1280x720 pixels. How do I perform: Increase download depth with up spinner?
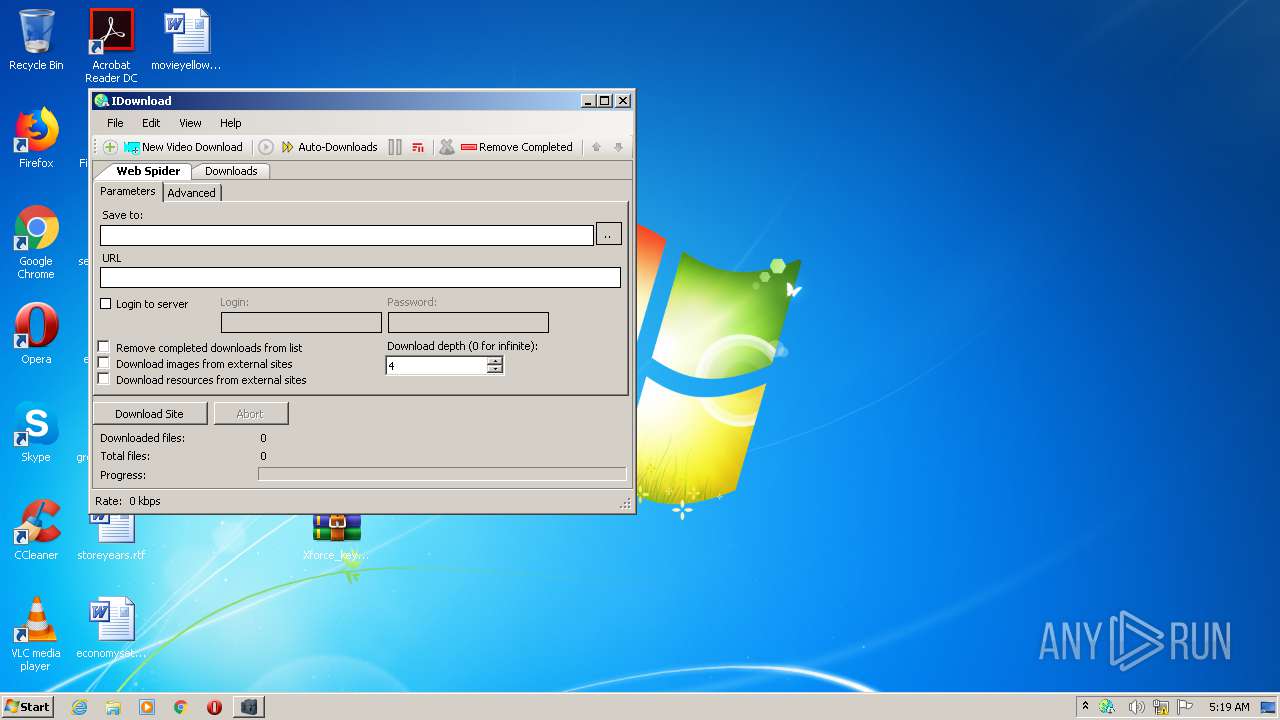[x=495, y=361]
